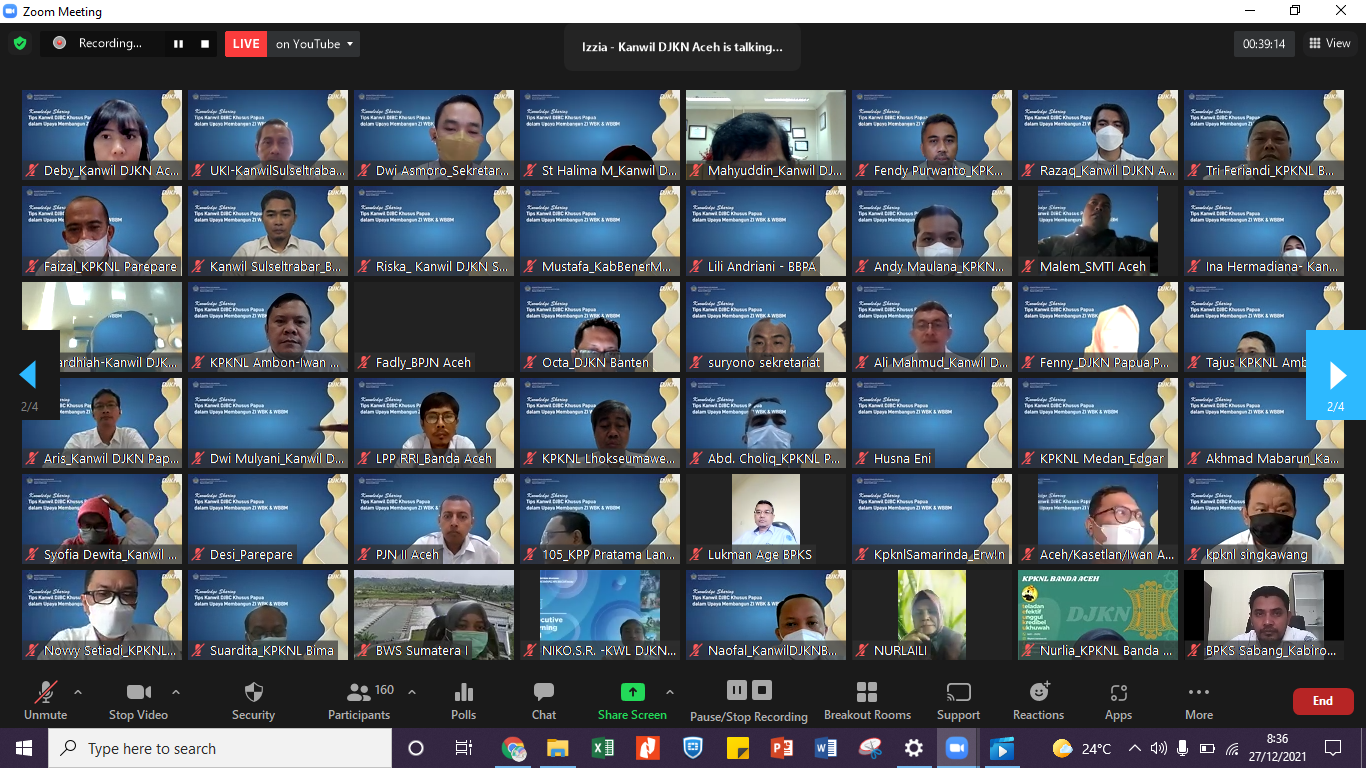Open Breakout Rooms

click(867, 692)
